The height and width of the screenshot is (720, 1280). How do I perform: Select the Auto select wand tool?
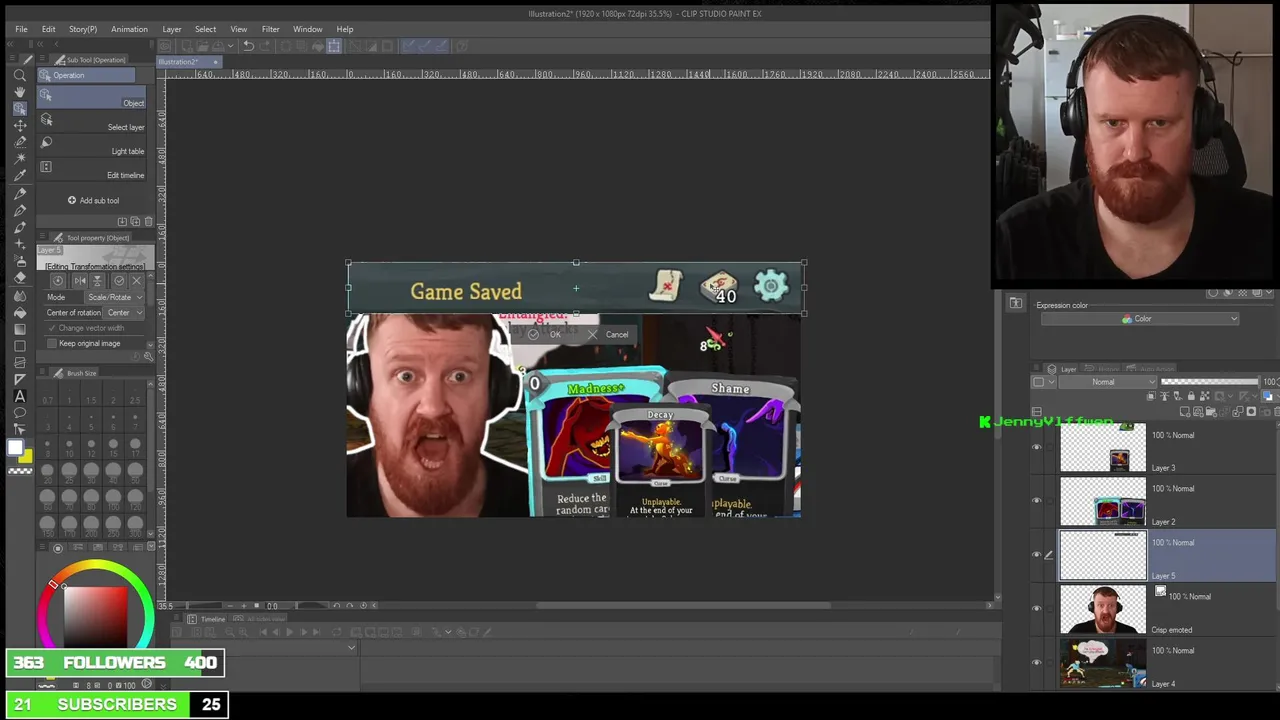coord(19,160)
